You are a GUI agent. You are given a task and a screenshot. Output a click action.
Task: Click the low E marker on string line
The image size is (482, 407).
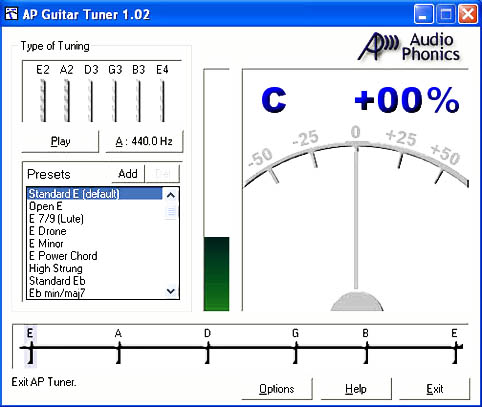pyautogui.click(x=30, y=346)
